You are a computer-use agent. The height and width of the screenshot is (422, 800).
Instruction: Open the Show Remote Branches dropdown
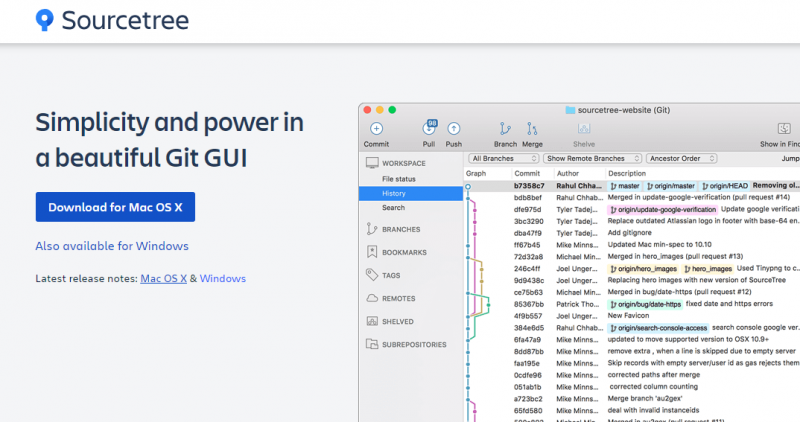592,158
